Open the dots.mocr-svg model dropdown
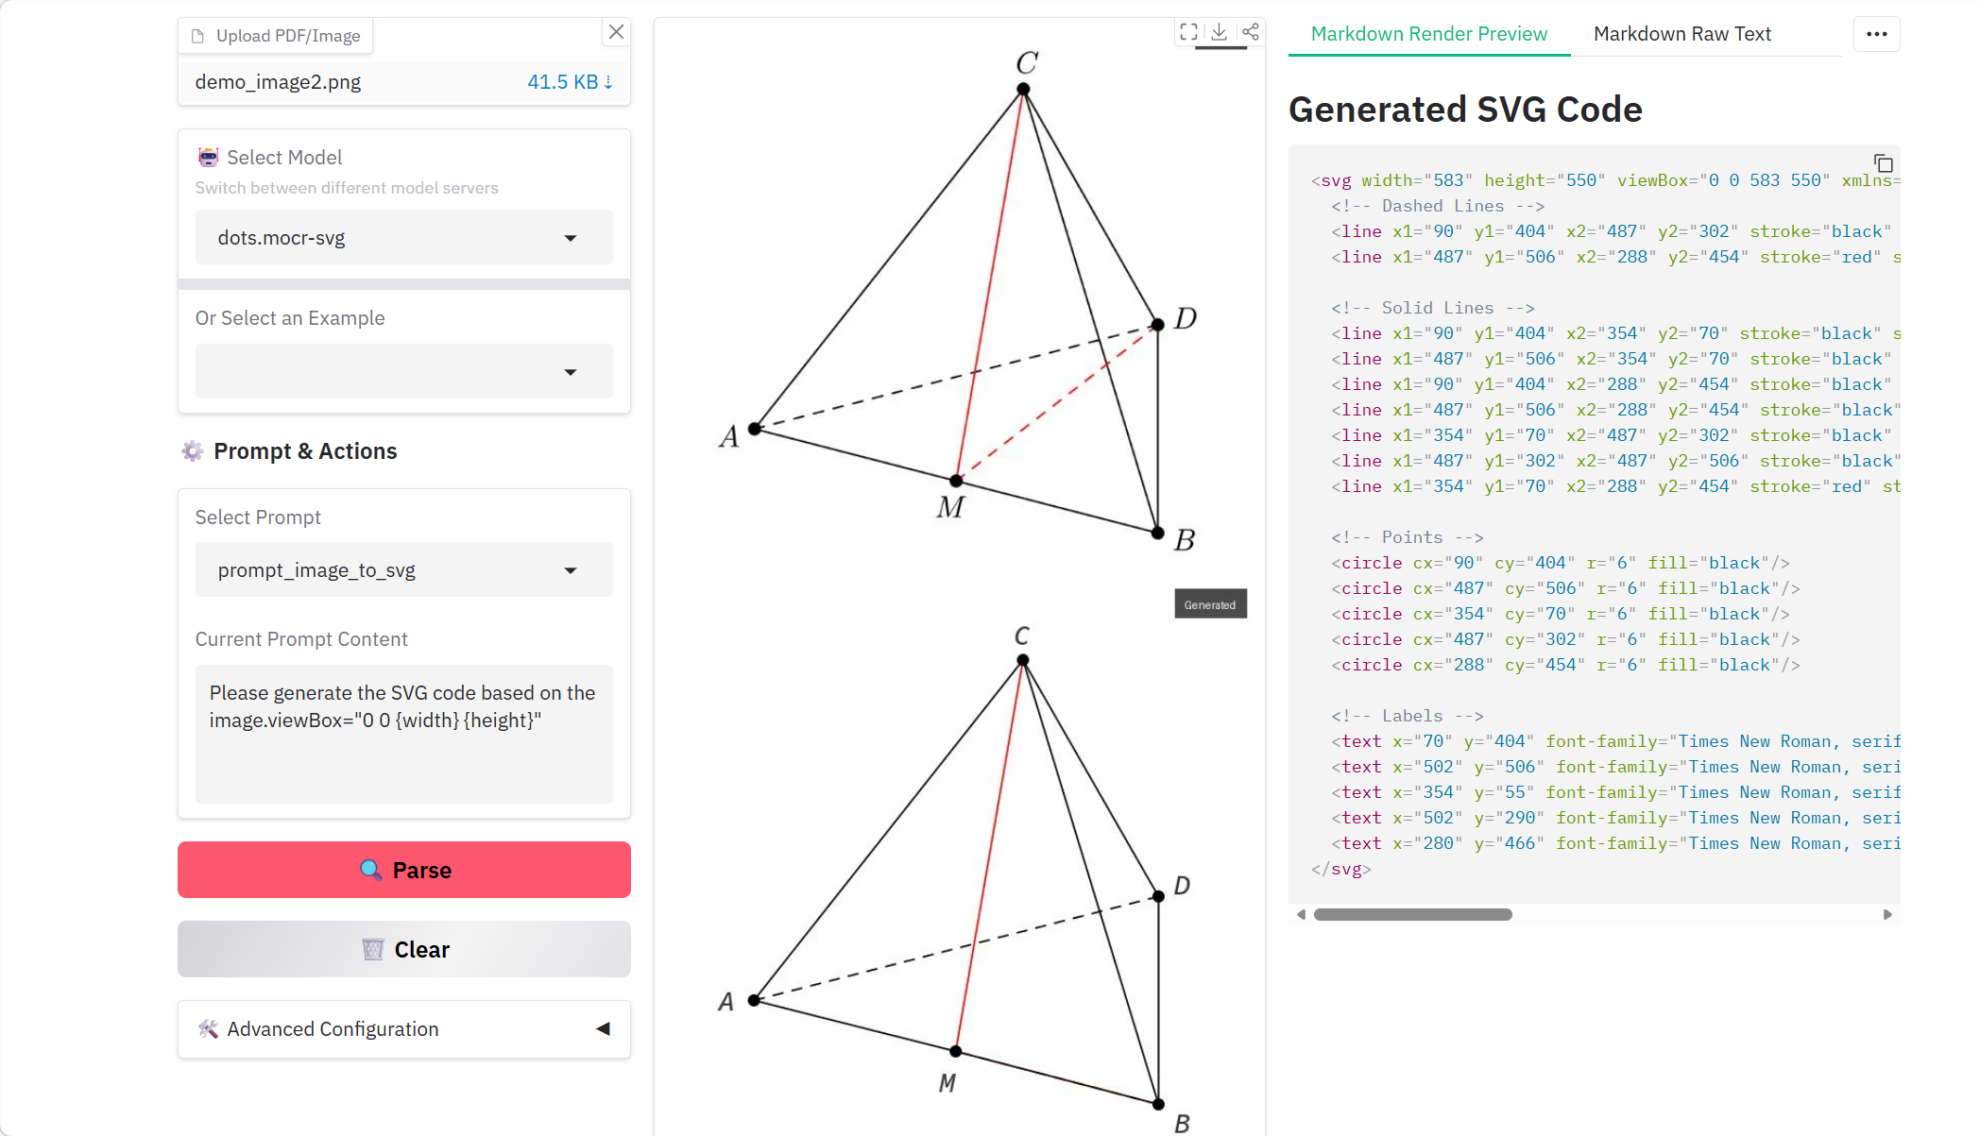1980x1136 pixels. (x=403, y=238)
